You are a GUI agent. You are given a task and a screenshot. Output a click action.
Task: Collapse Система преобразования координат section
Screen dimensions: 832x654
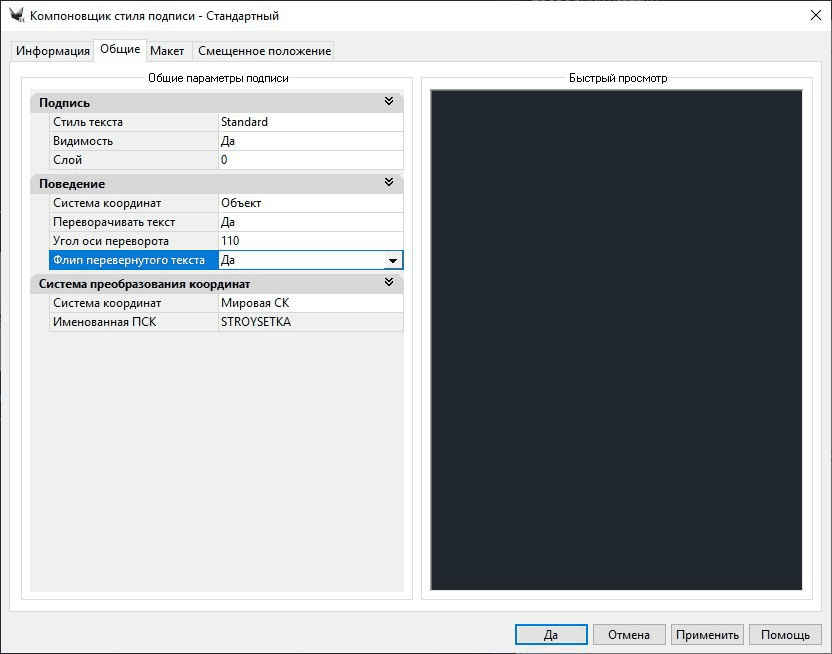coord(389,283)
